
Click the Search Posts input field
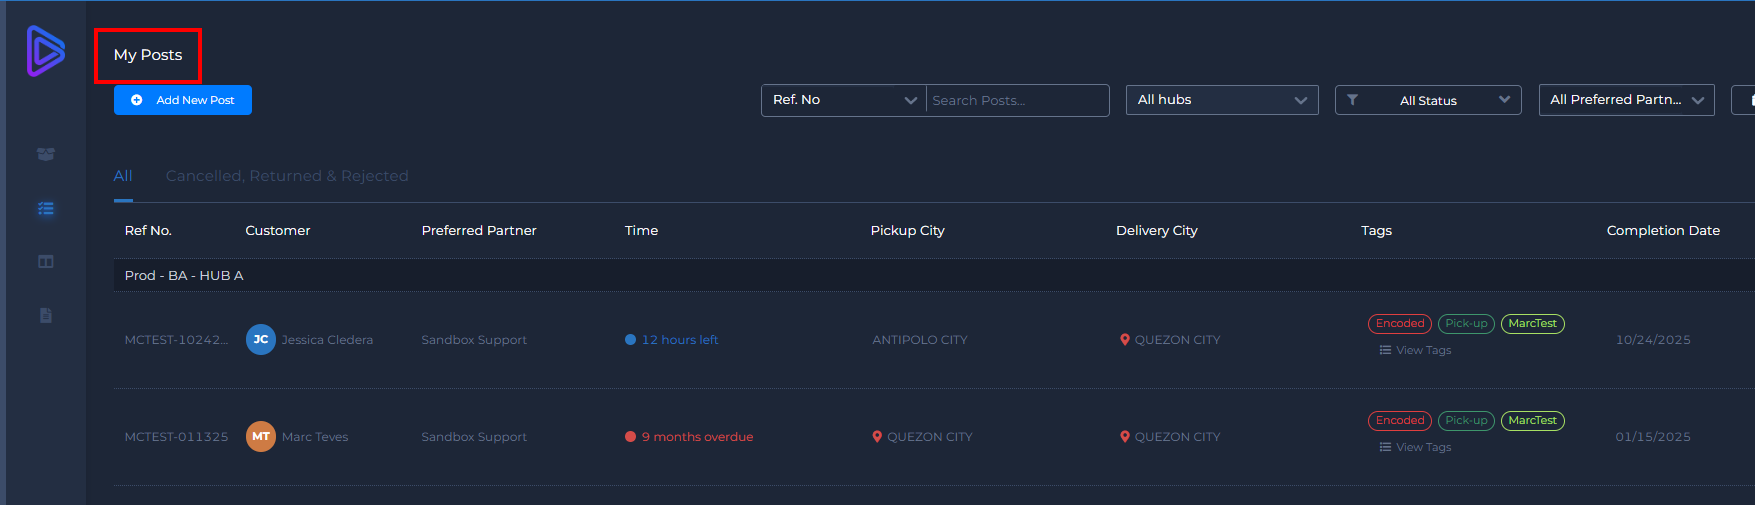click(1016, 101)
